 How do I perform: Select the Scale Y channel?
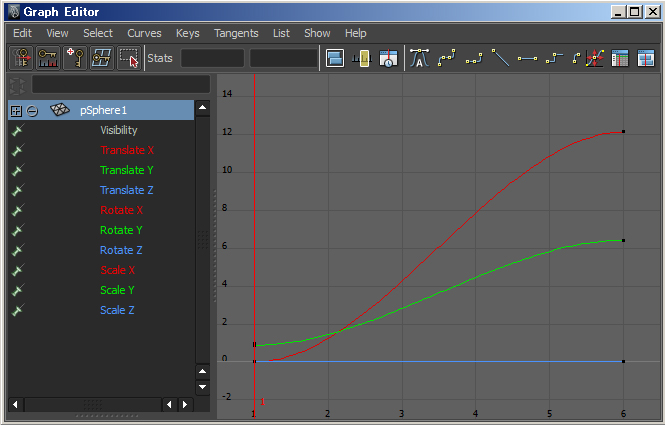[x=117, y=290]
